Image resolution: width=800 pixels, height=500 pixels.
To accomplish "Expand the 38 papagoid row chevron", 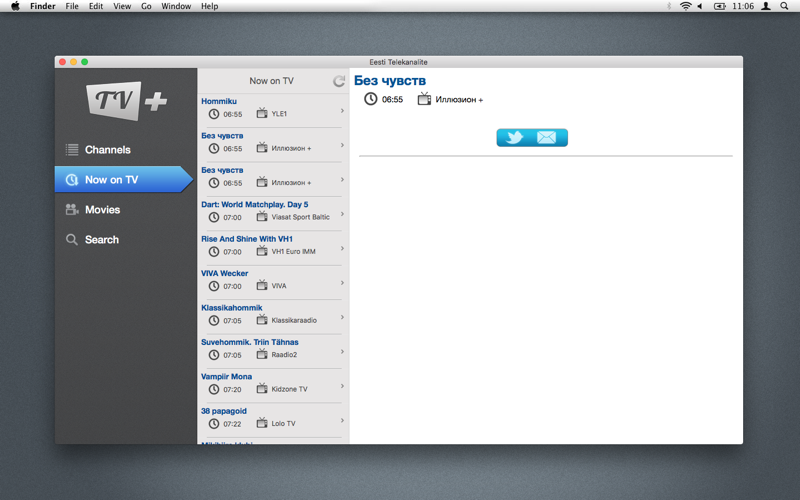I will pos(342,420).
